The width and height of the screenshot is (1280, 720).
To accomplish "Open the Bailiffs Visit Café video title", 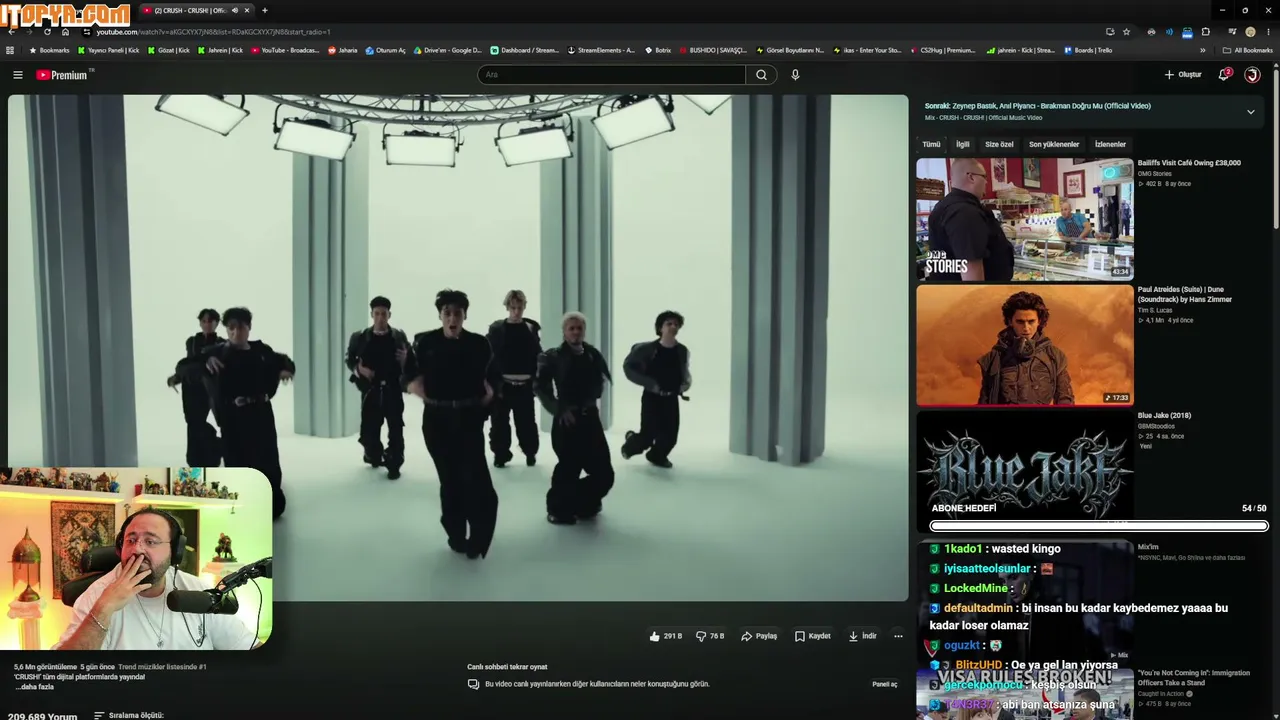I will point(1189,163).
